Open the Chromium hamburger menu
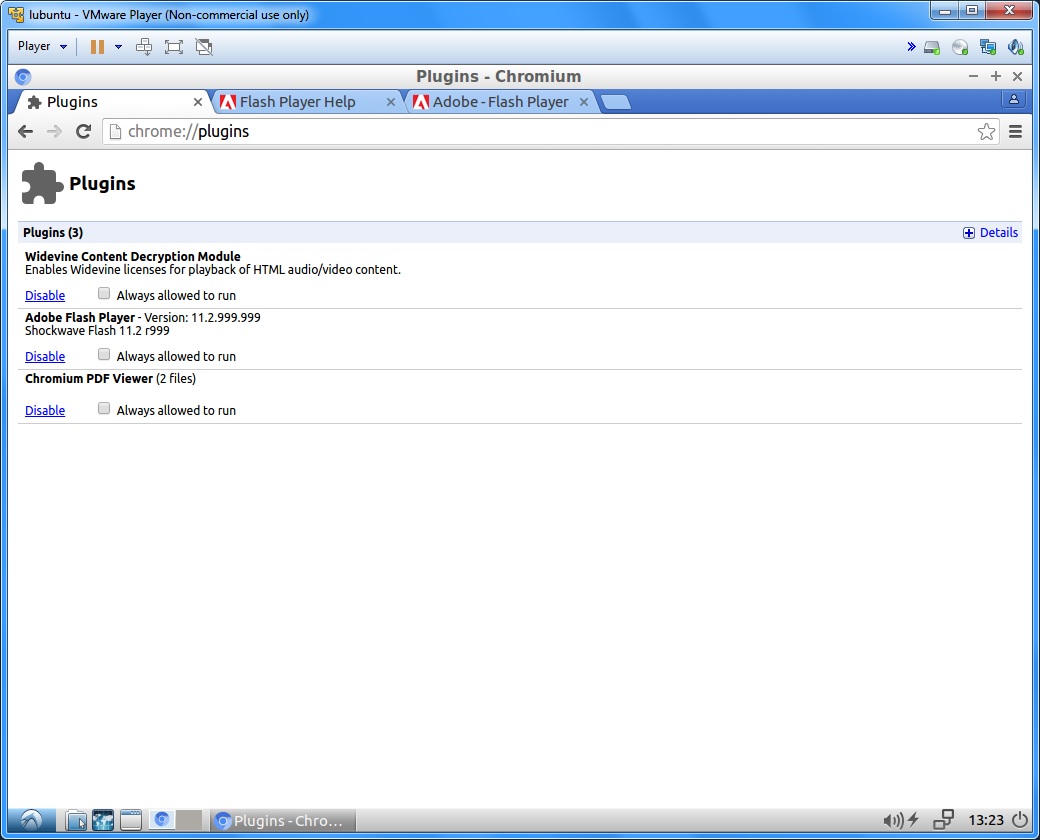Screen dimensions: 1040x840 [1015, 131]
